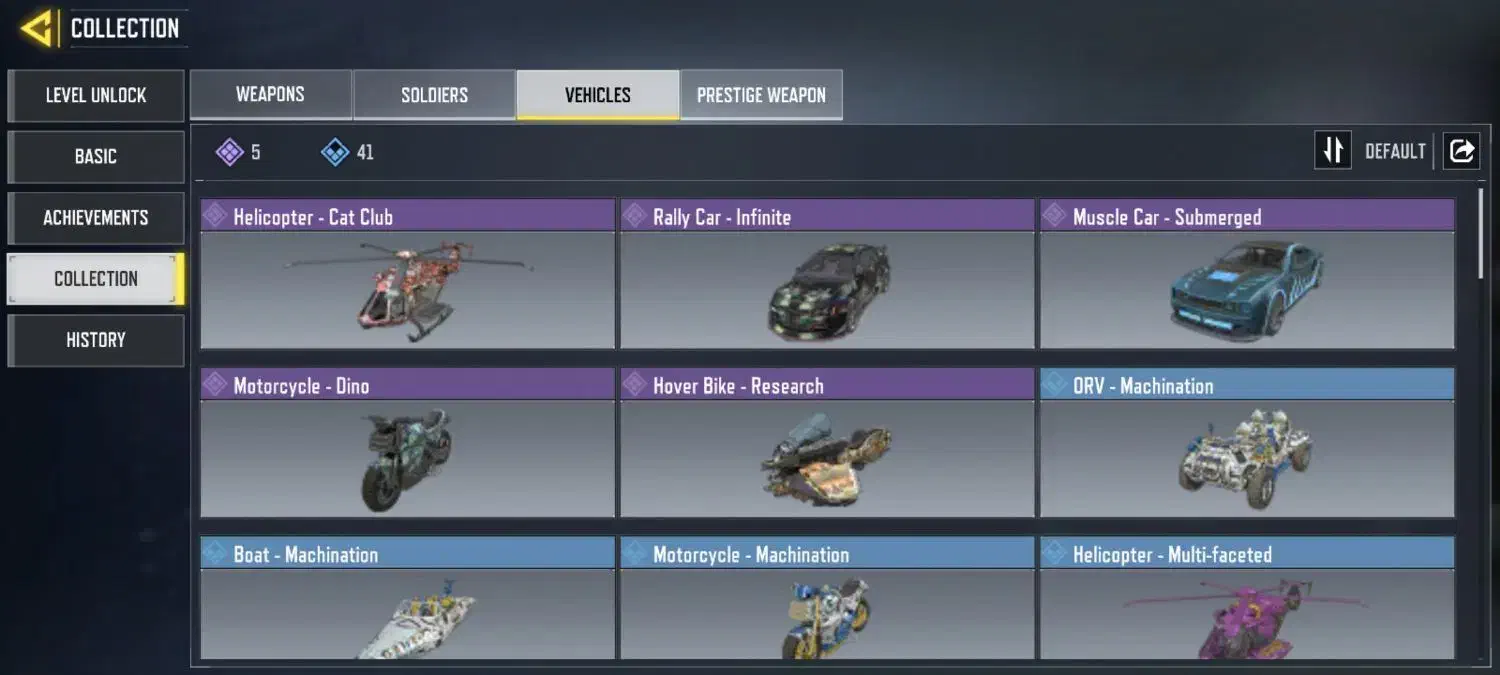Switch to the Soldiers tab
This screenshot has height=675, width=1500.
434,95
